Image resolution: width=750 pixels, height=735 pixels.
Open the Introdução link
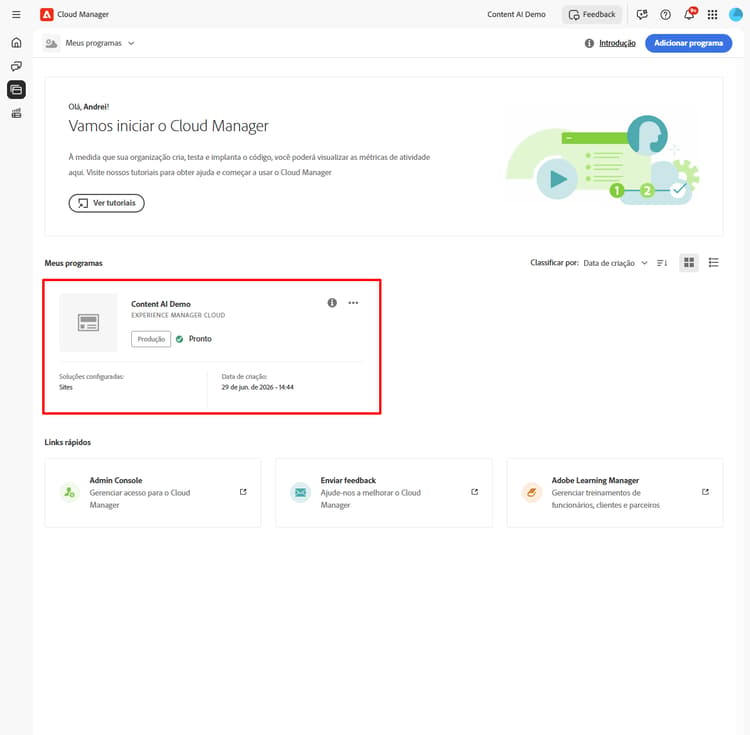617,43
